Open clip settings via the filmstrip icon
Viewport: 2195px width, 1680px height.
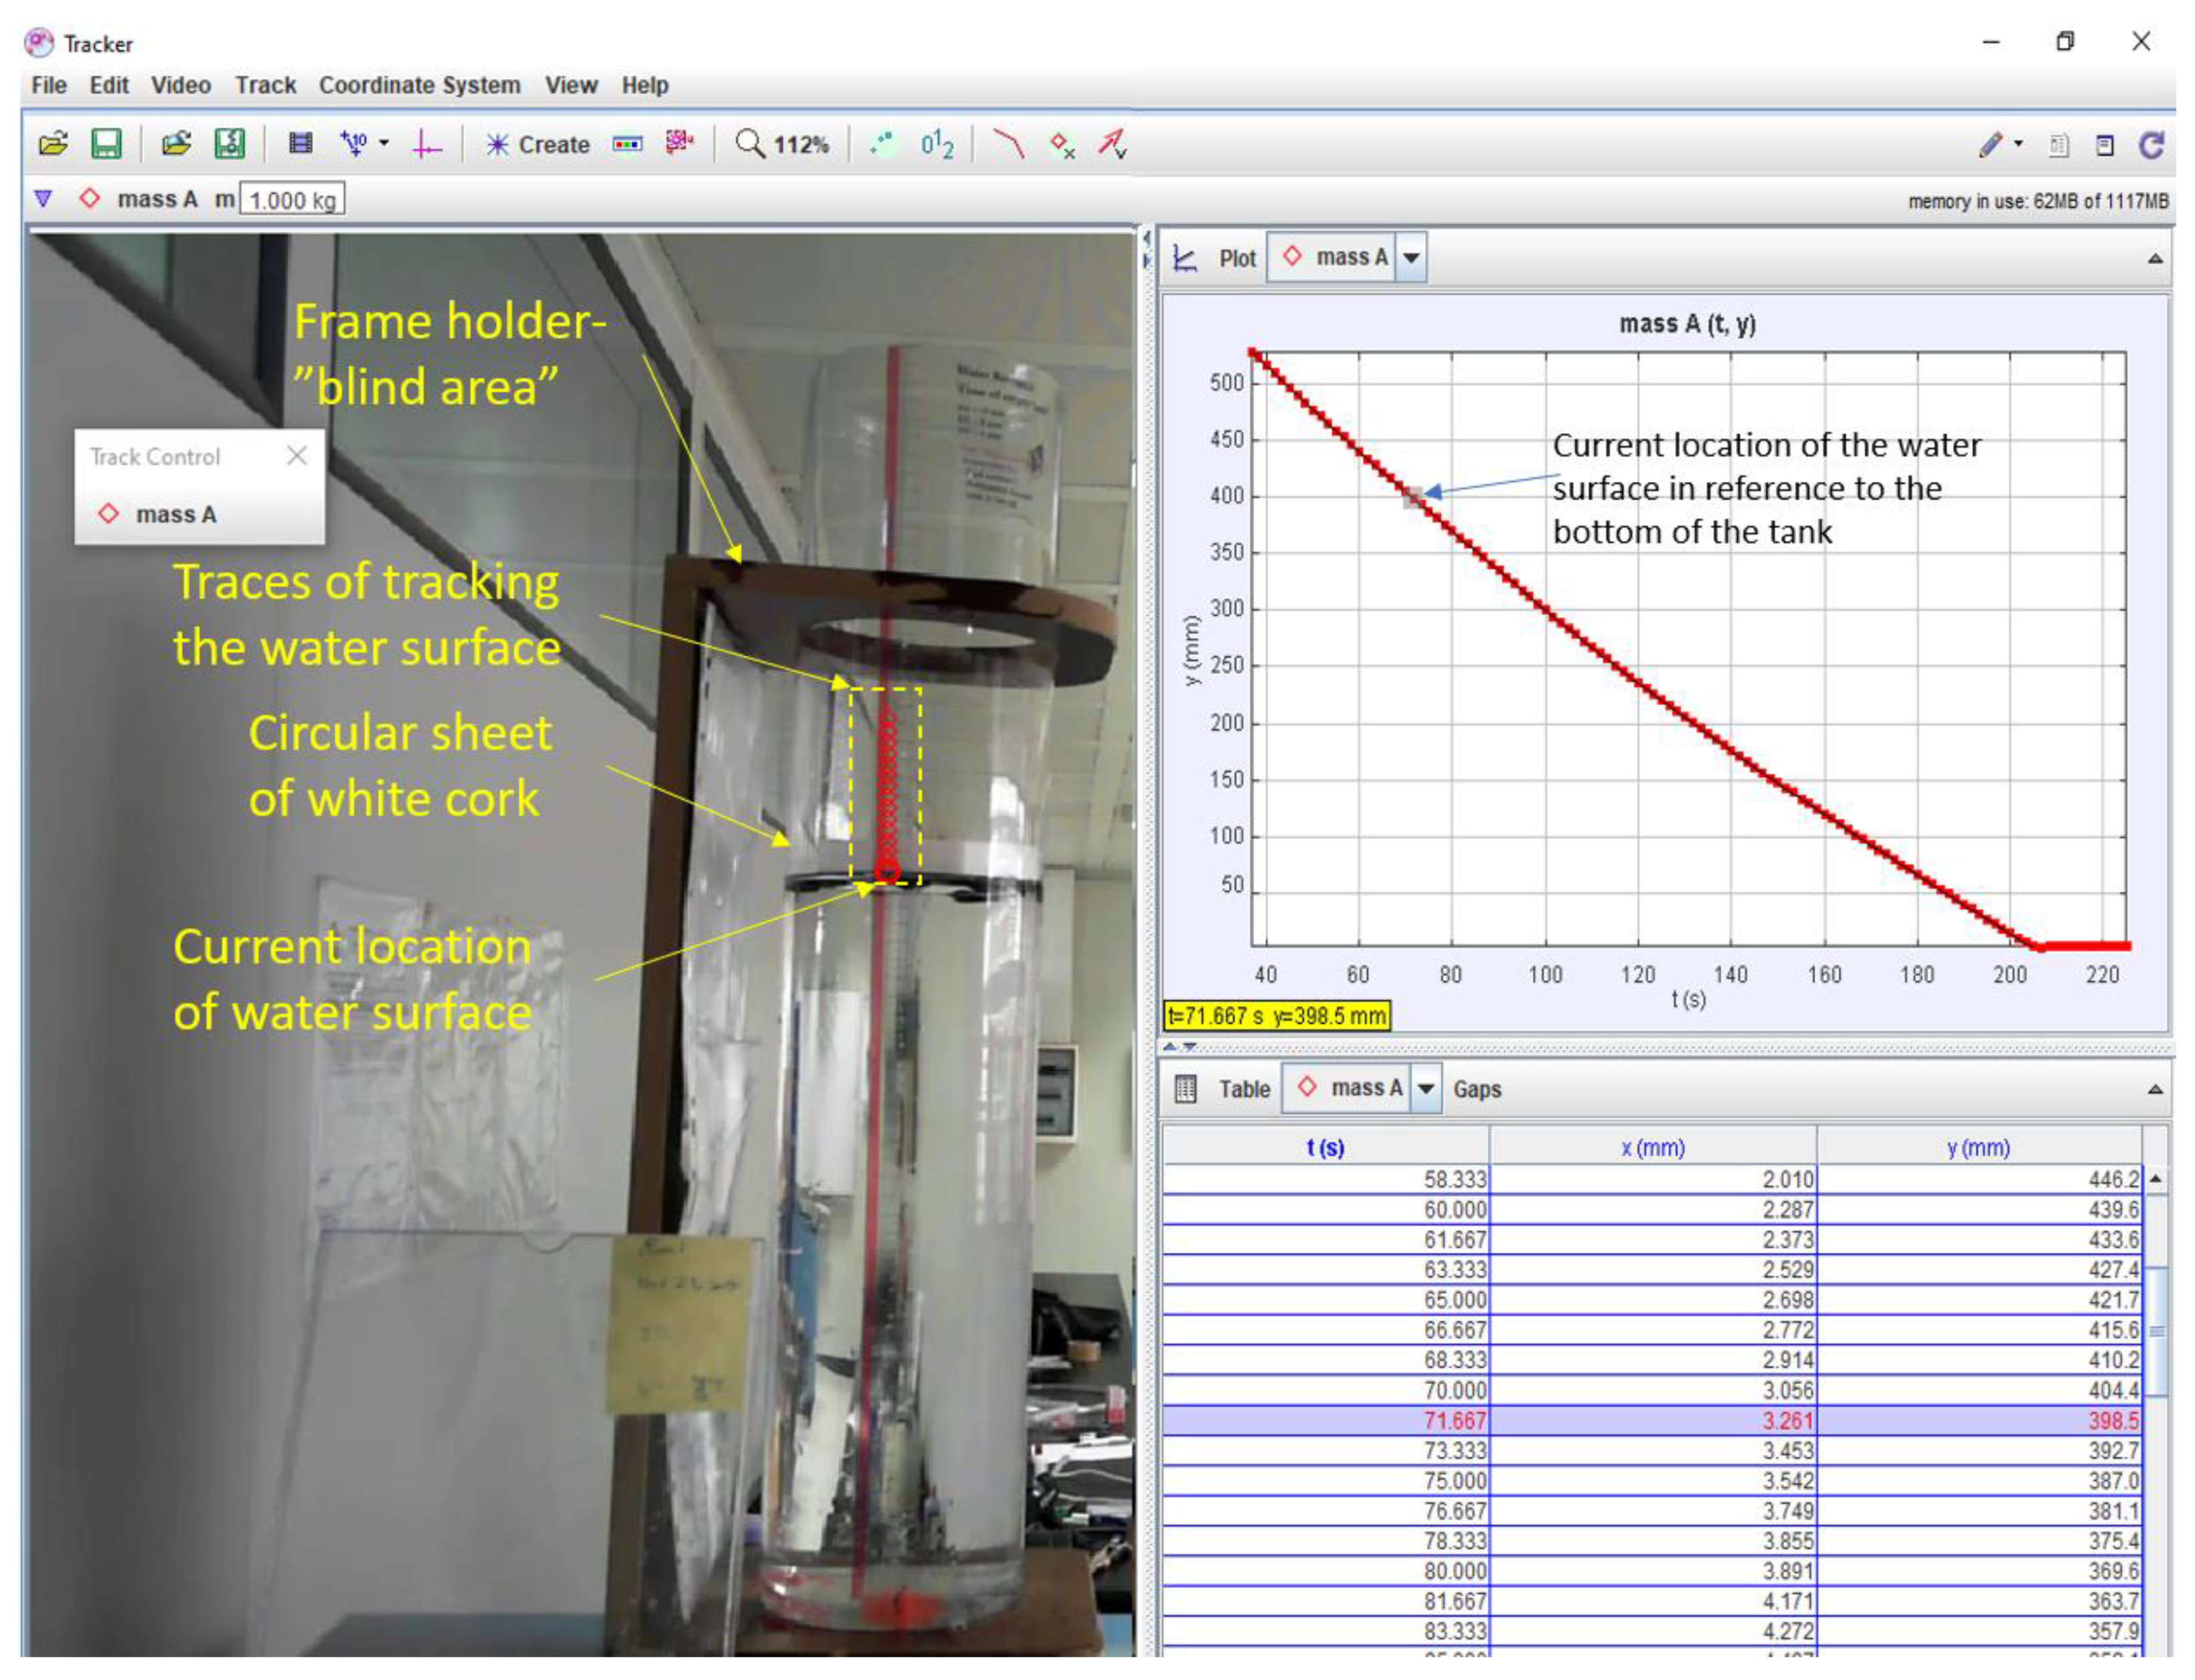pos(300,144)
